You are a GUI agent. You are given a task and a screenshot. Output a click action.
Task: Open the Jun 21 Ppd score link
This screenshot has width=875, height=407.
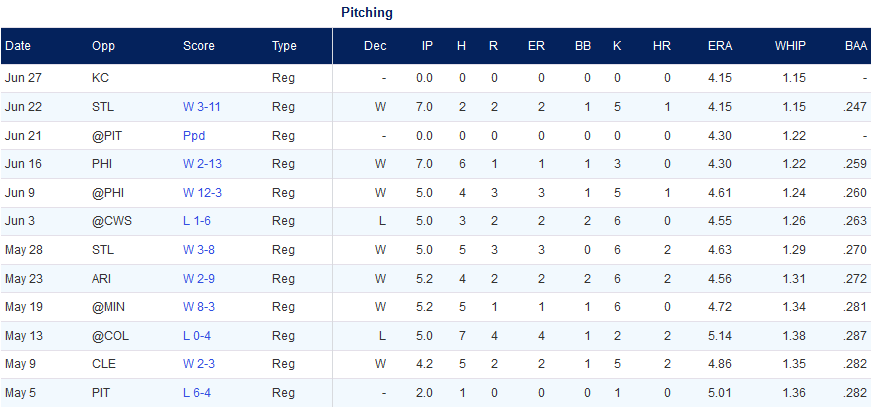click(194, 136)
